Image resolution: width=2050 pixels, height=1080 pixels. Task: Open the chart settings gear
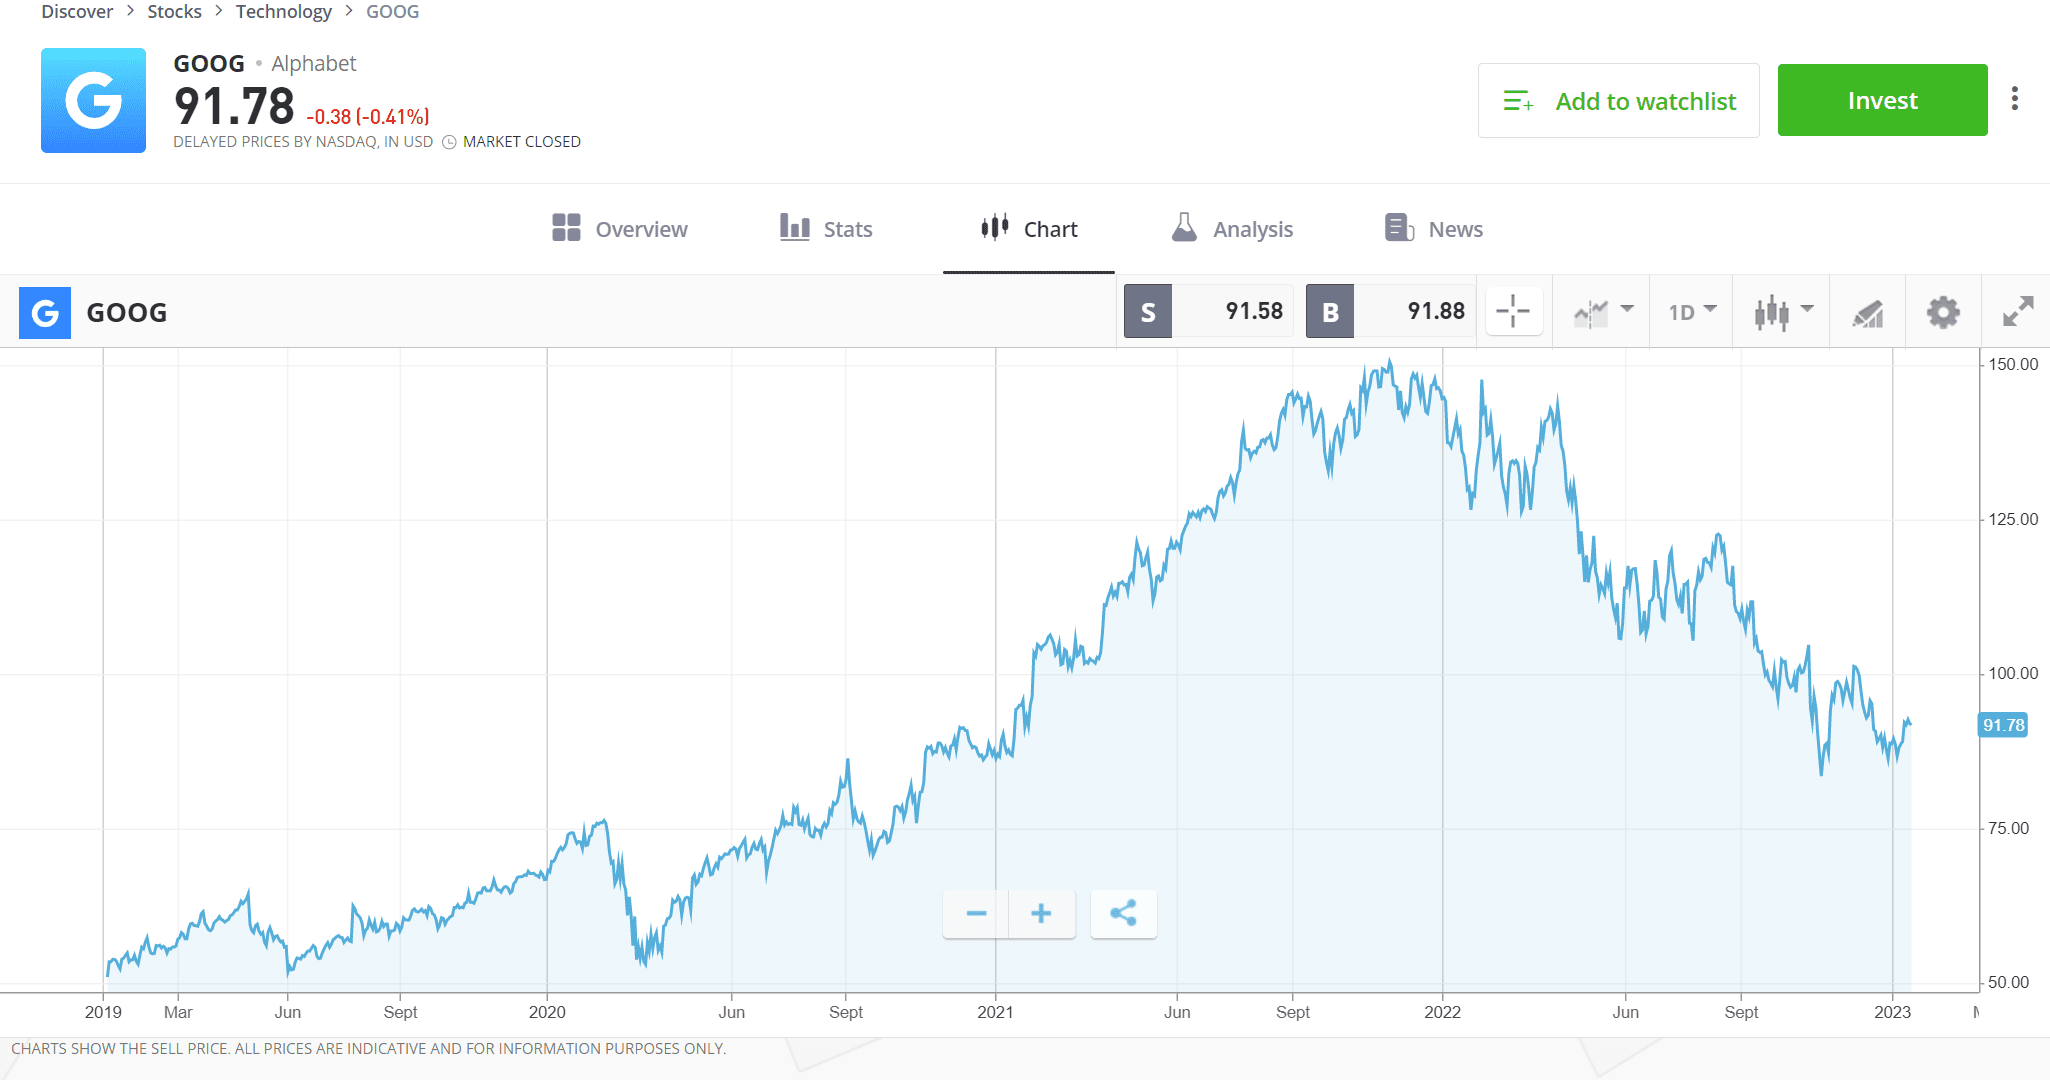click(x=1943, y=311)
